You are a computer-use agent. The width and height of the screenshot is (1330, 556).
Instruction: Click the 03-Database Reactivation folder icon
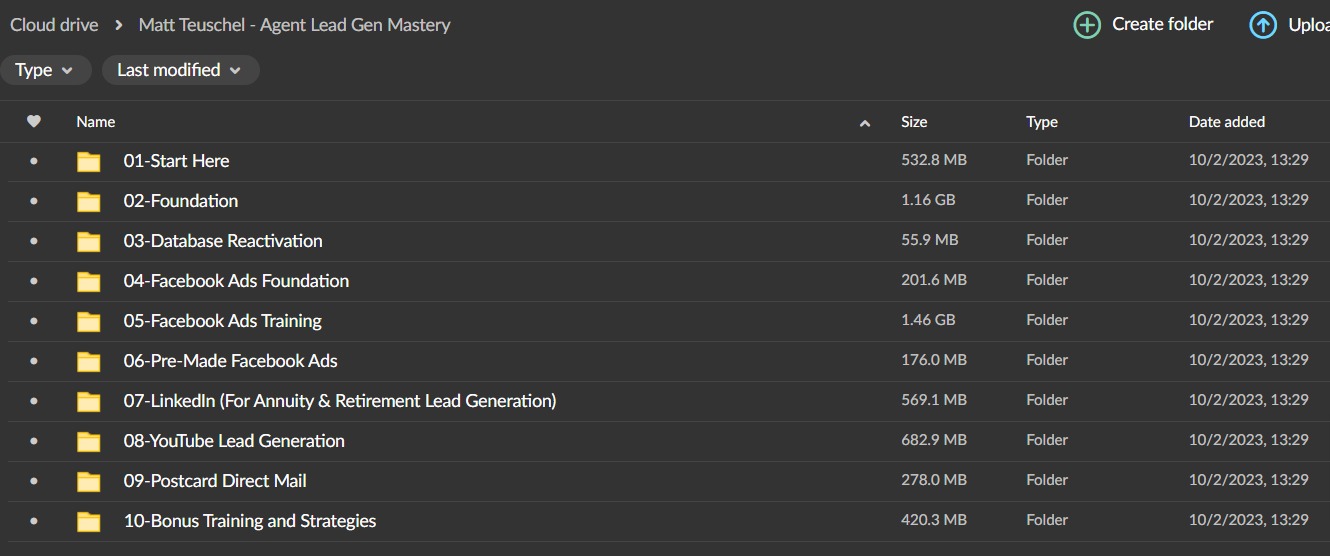(x=89, y=241)
